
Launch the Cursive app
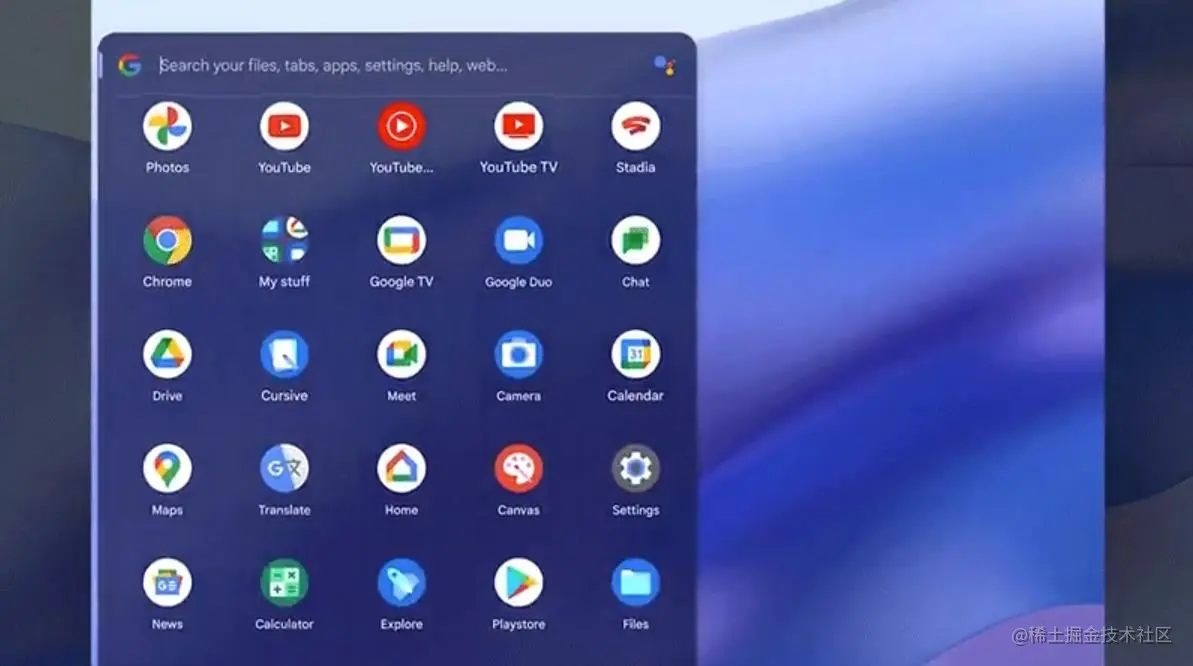click(284, 355)
